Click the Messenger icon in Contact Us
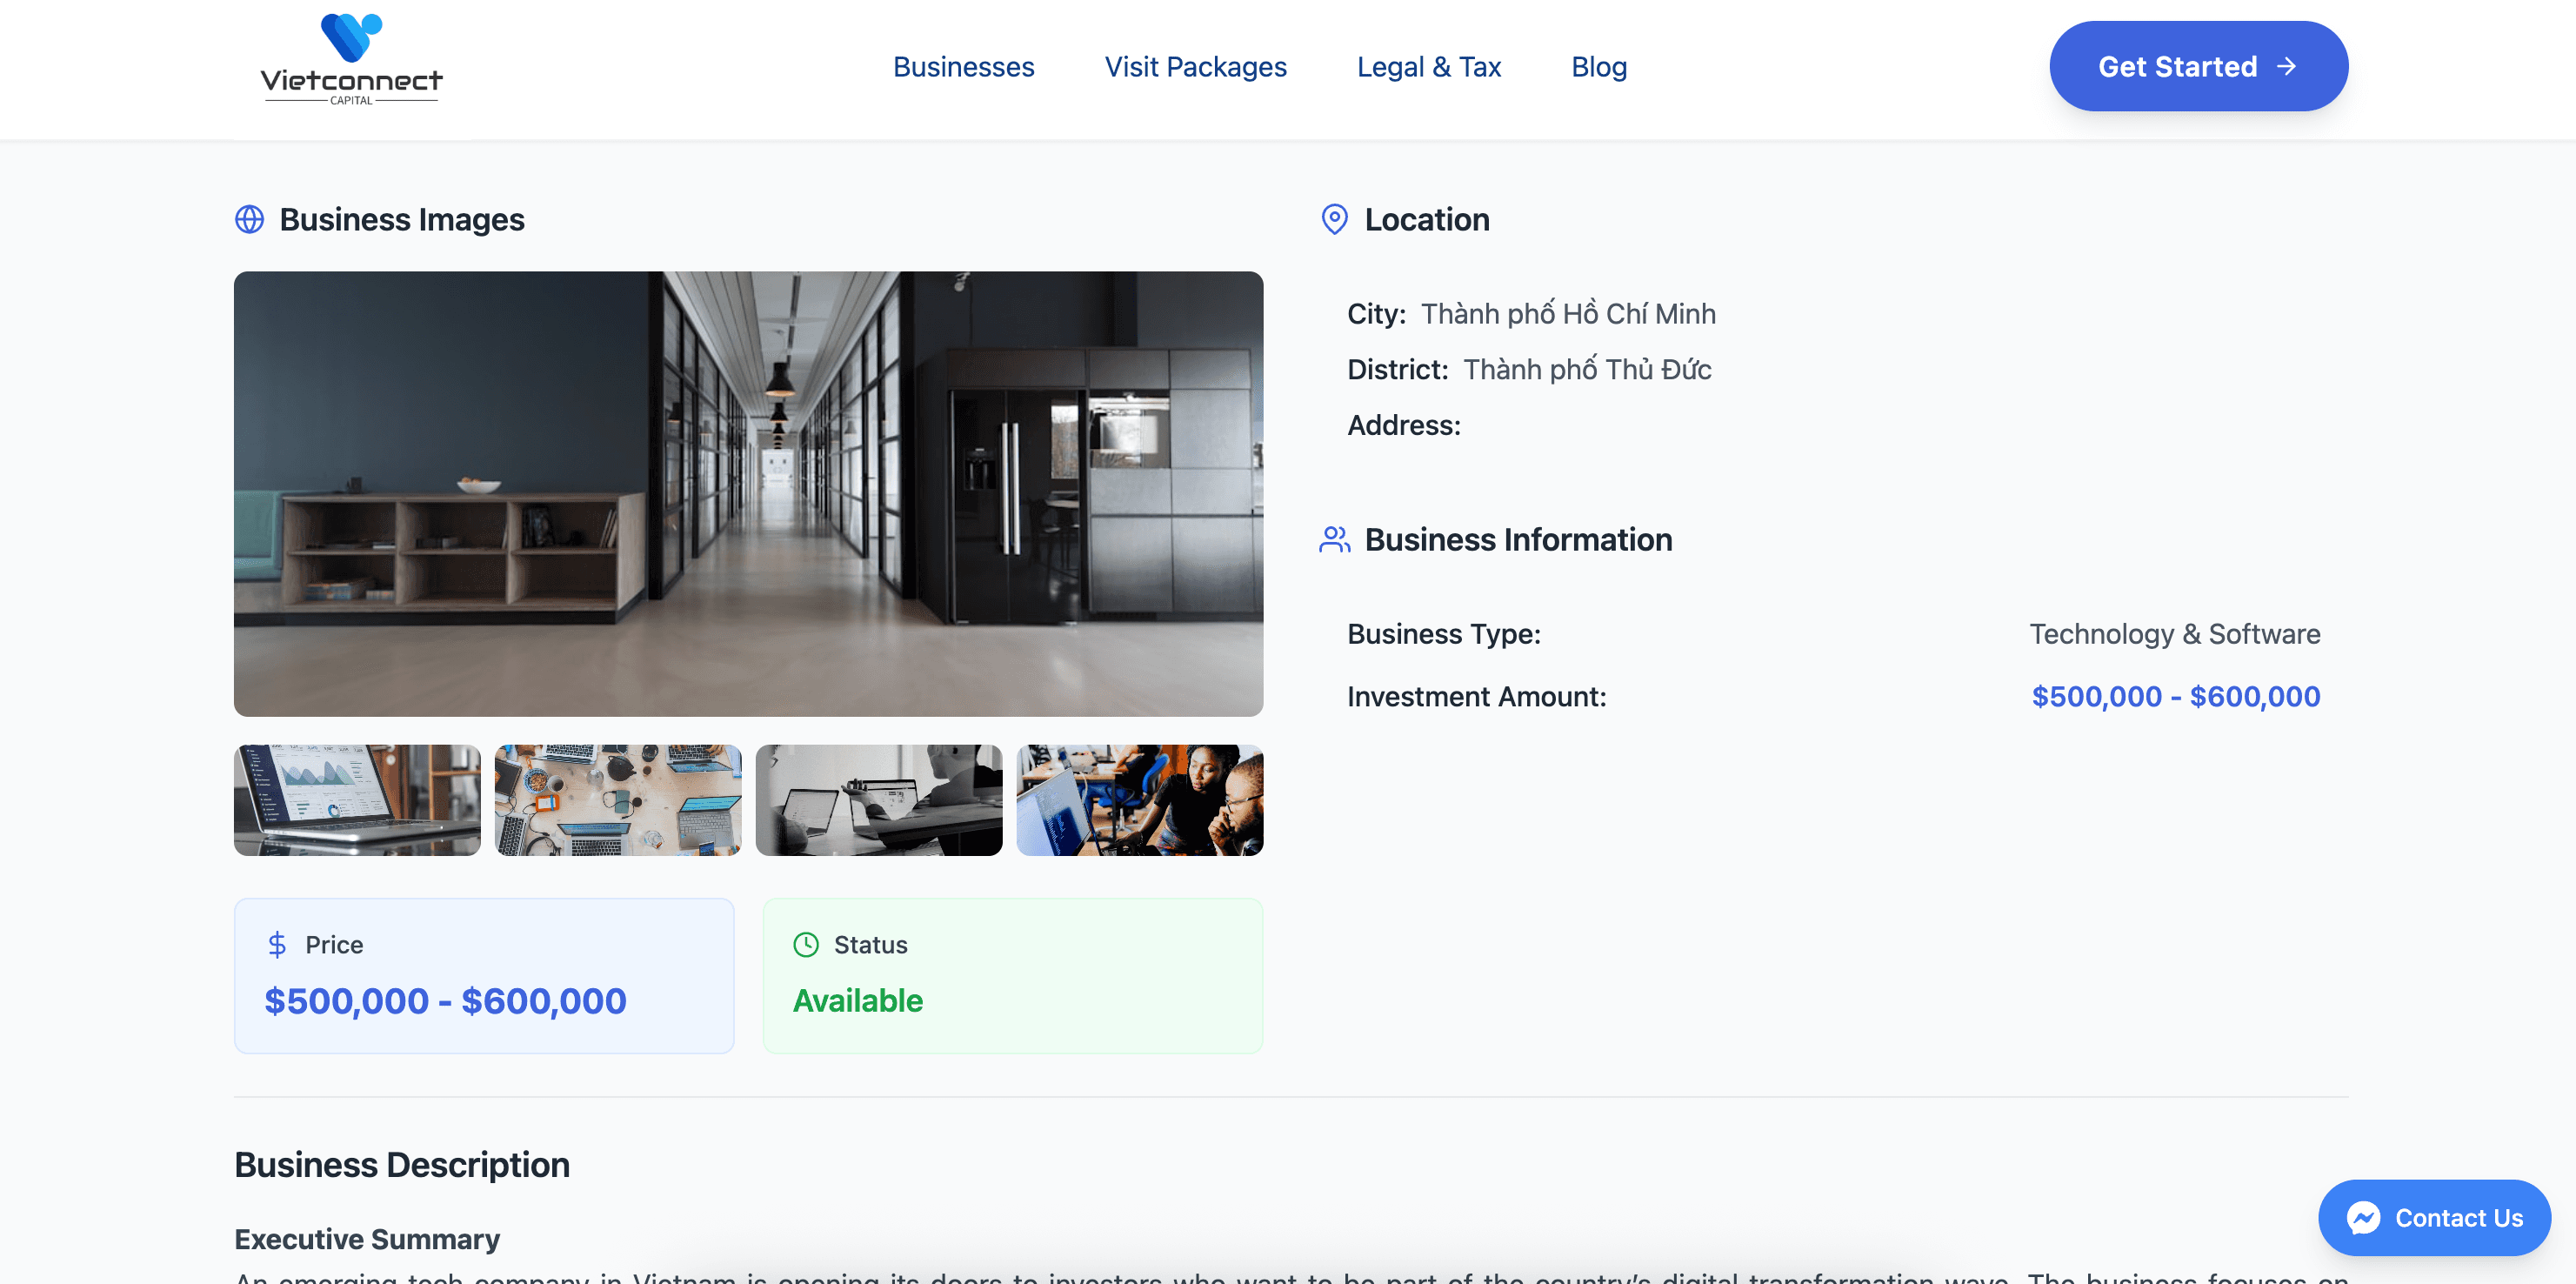Screen dimensions: 2576x1284 click(x=2364, y=1218)
